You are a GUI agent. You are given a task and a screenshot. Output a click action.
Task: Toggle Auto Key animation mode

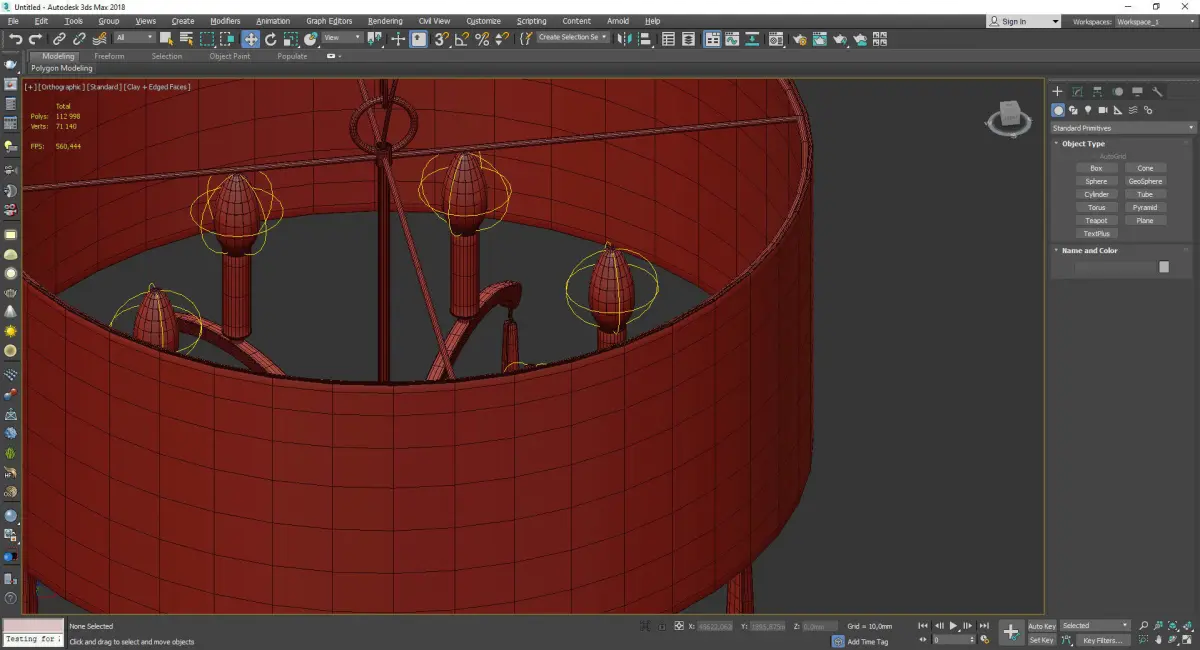(1041, 626)
